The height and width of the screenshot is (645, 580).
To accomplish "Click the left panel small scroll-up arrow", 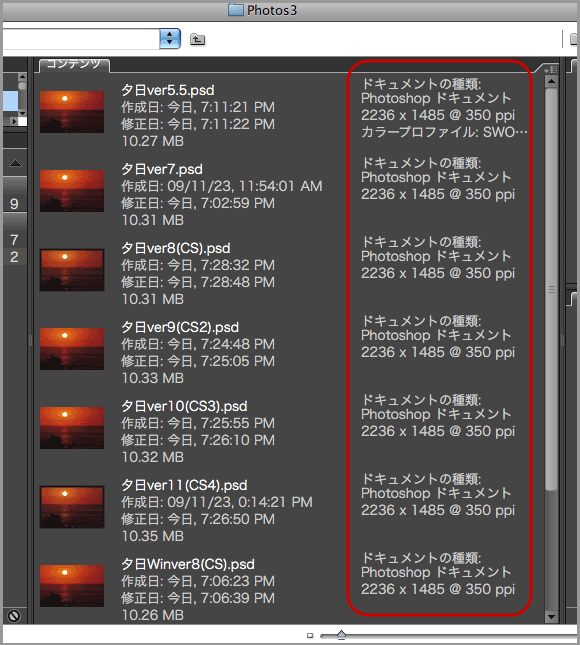I will pyautogui.click(x=22, y=77).
